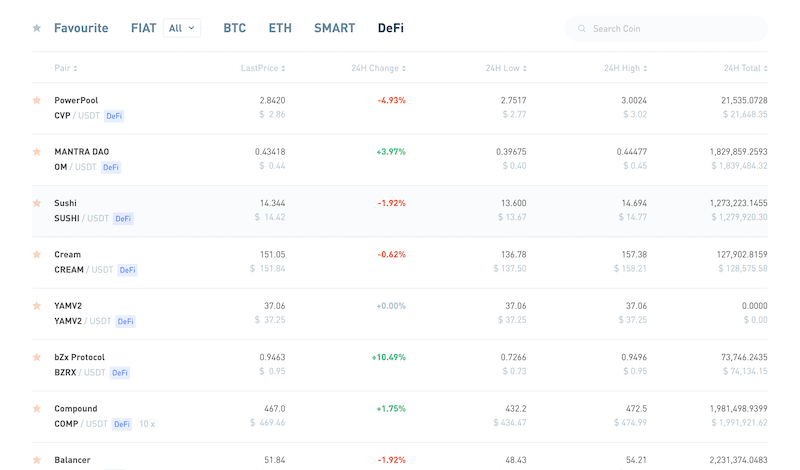Sort by the 24H Total column header

745,68
